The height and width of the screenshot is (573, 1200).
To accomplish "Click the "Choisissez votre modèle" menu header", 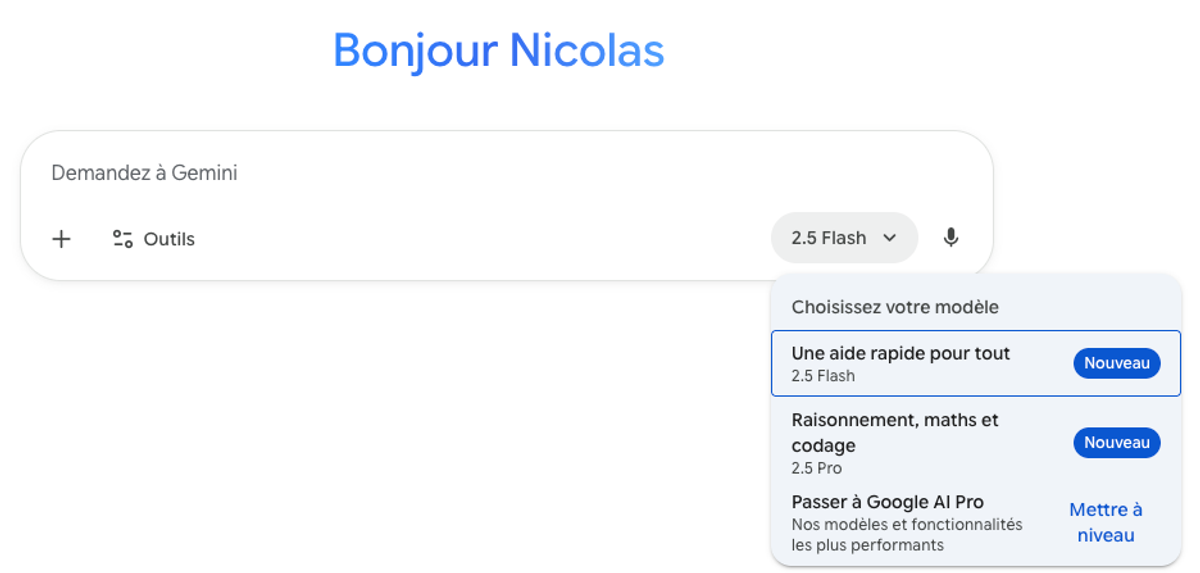I will 895,307.
